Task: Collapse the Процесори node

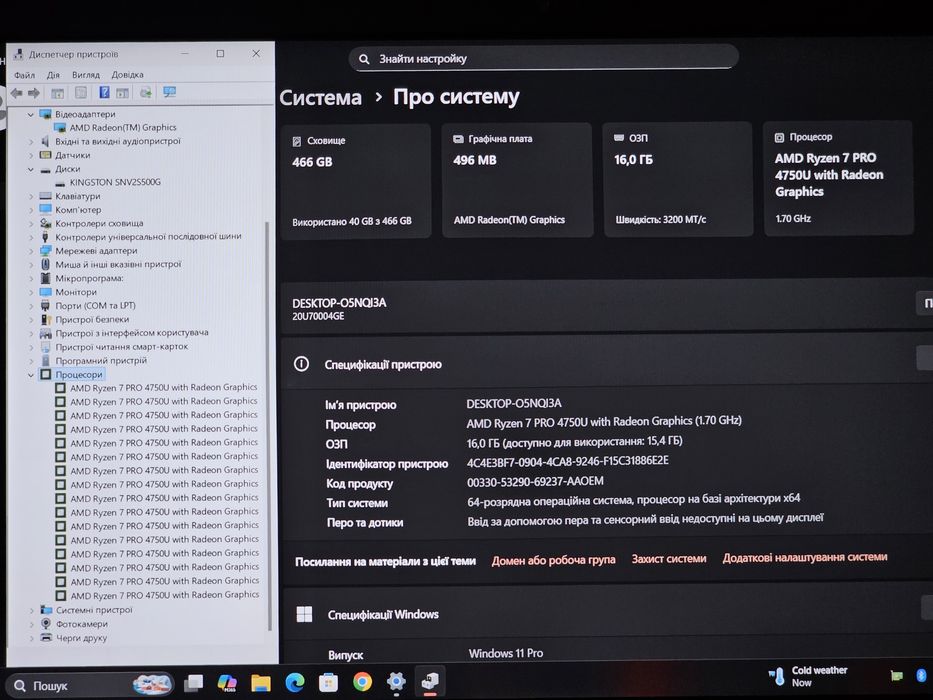Action: click(31, 375)
